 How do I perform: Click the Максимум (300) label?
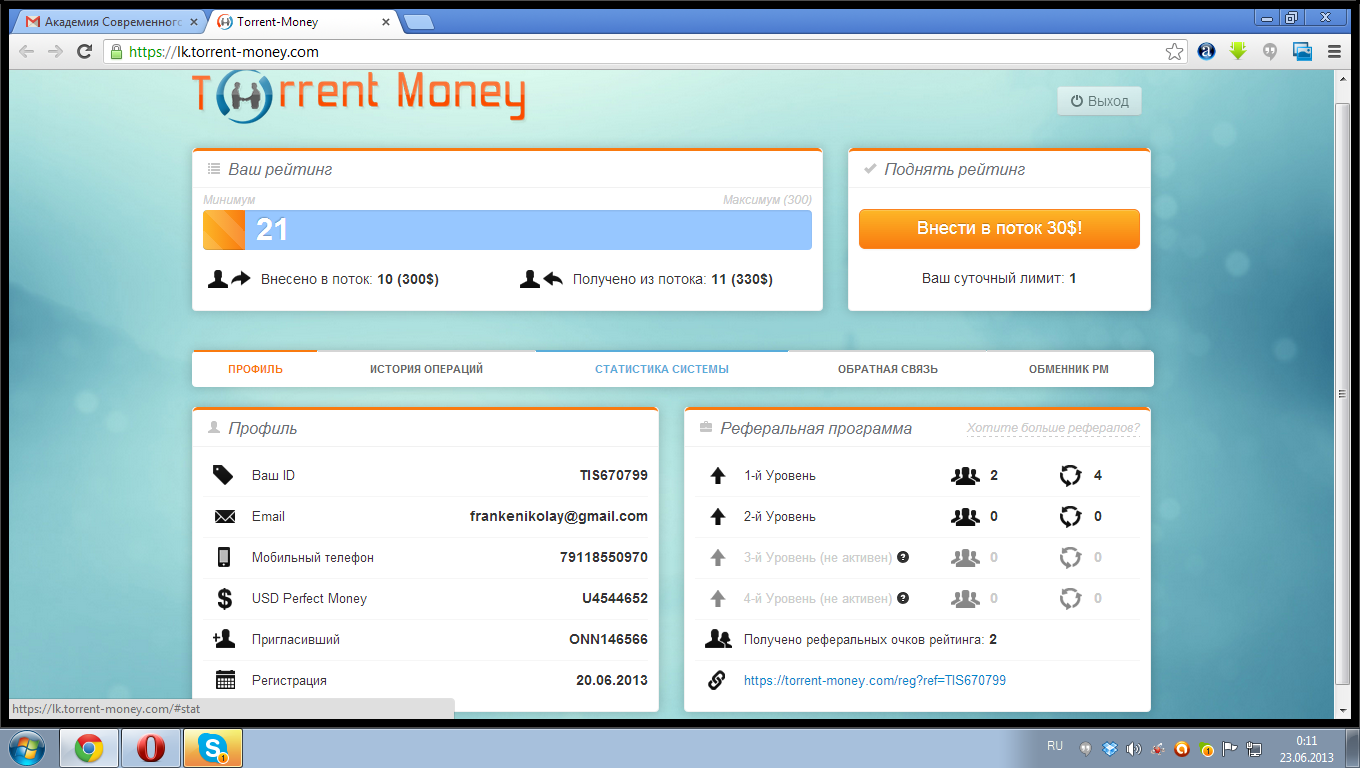(x=767, y=200)
